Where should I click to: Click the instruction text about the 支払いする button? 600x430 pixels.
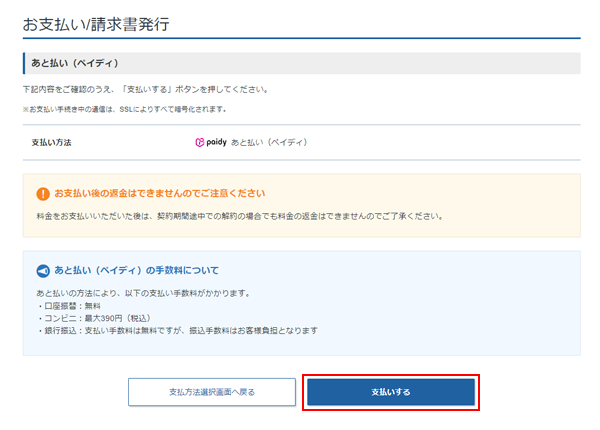[x=158, y=90]
